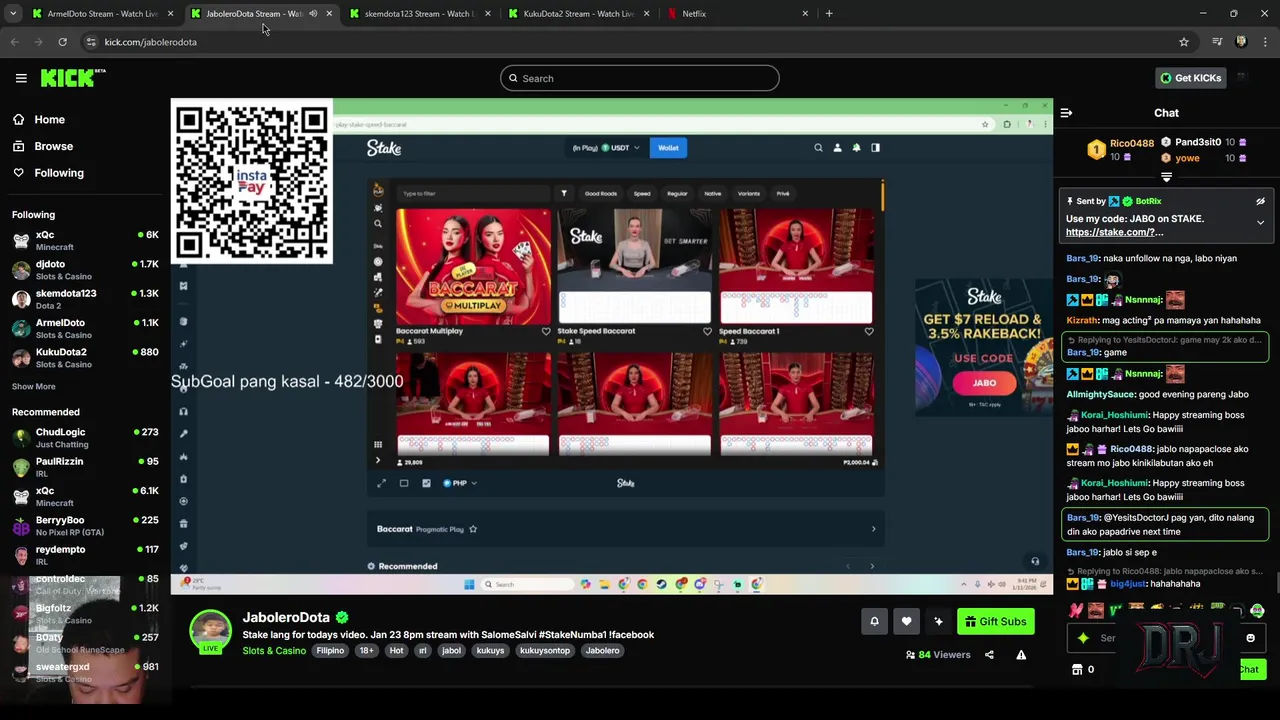Image resolution: width=1280 pixels, height=720 pixels.
Task: Expand the gift leaderboard drop-down handle
Action: coord(1166,177)
